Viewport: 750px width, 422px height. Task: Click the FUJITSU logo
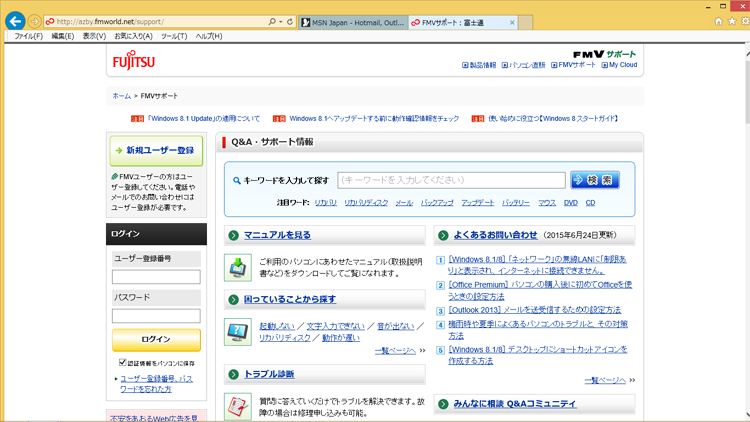pyautogui.click(x=133, y=62)
